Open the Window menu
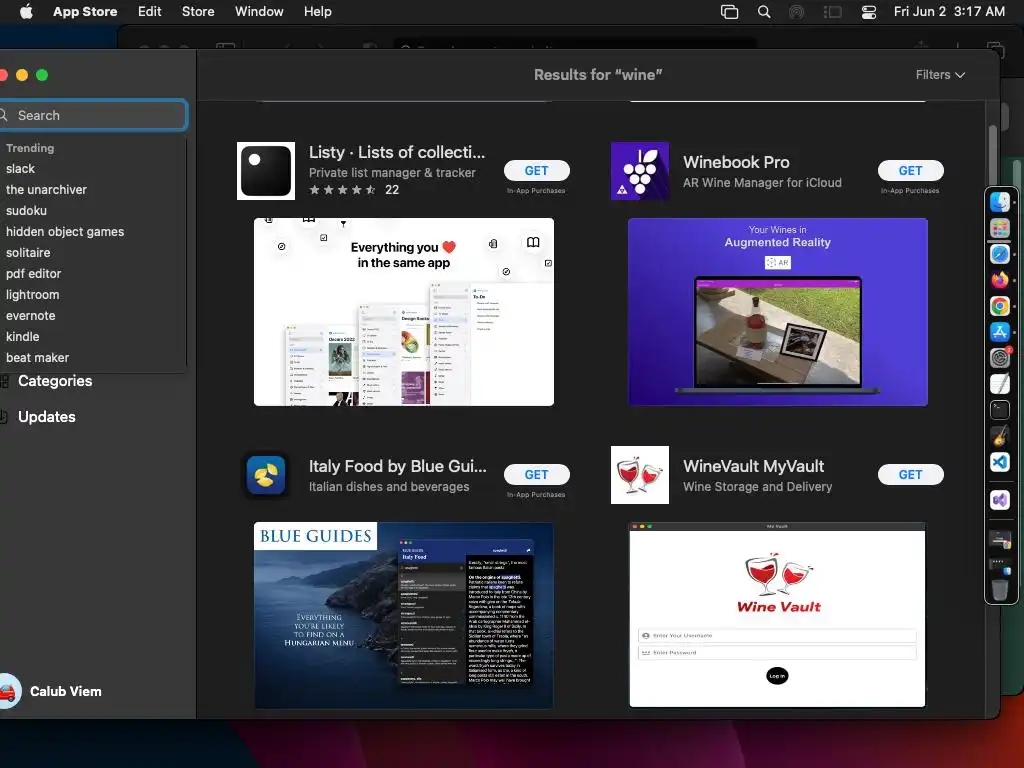The width and height of the screenshot is (1024, 768). pos(259,12)
